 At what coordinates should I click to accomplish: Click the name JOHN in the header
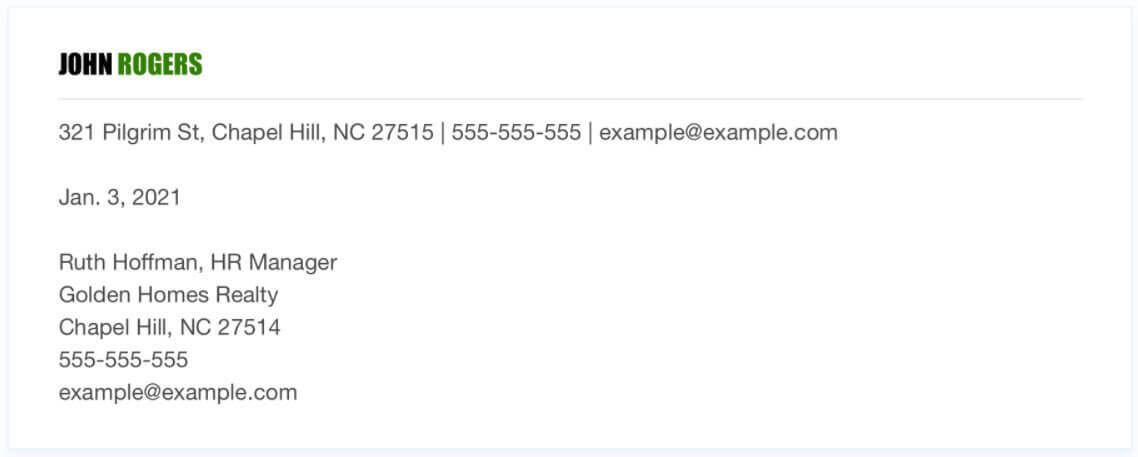point(86,65)
